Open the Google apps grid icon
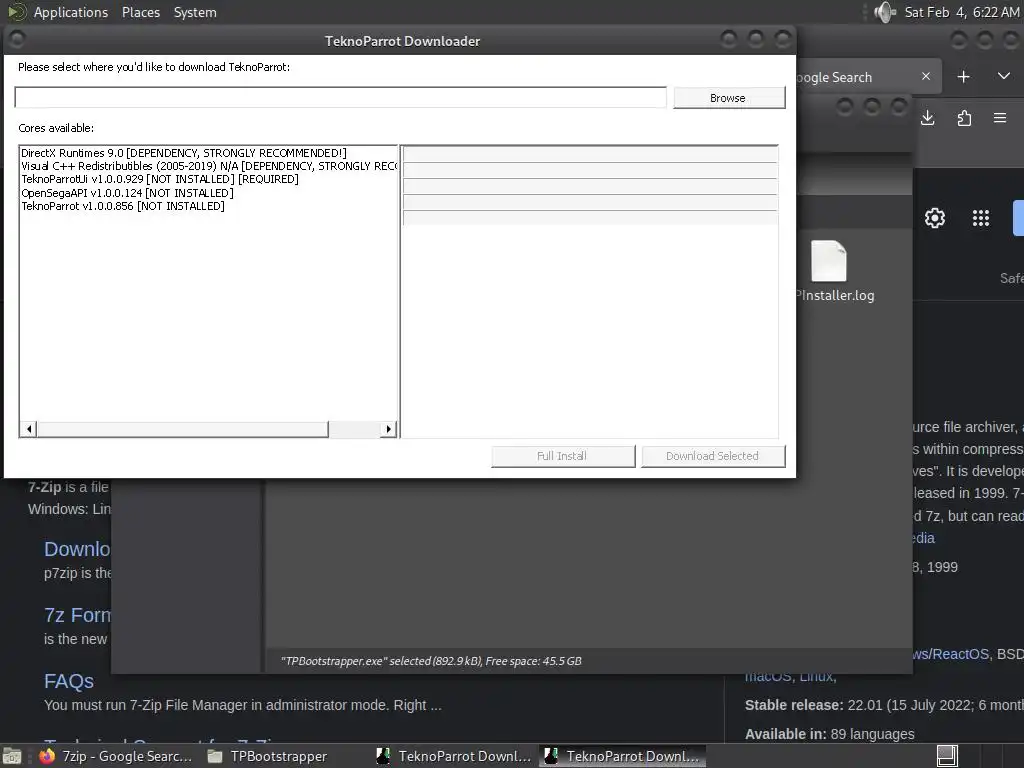Image resolution: width=1024 pixels, height=768 pixels. (x=980, y=217)
